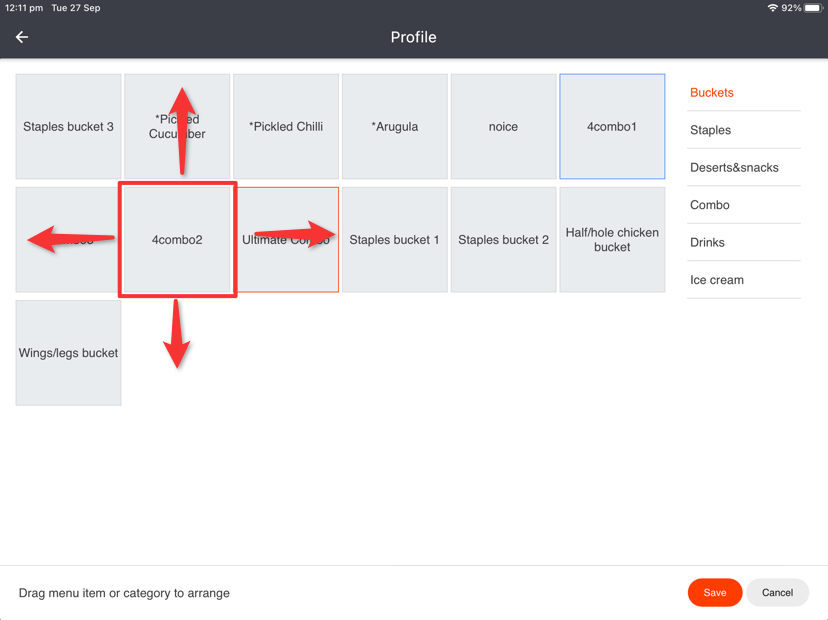Tap the Wi-Fi status icon
828x620 pixels.
coord(772,8)
